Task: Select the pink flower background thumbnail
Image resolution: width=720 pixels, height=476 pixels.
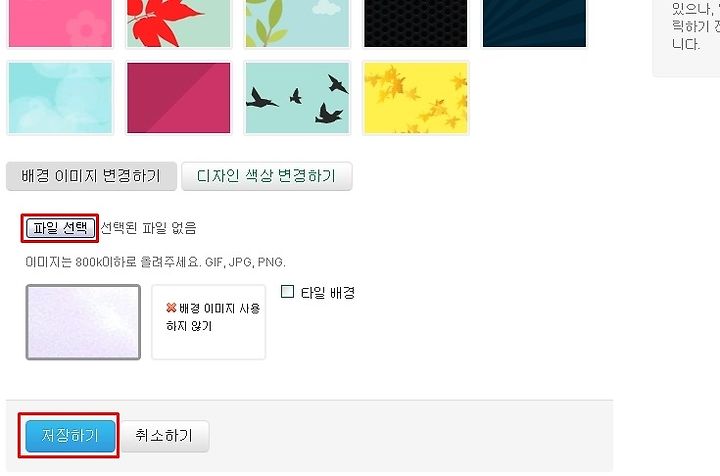Action: point(60,23)
